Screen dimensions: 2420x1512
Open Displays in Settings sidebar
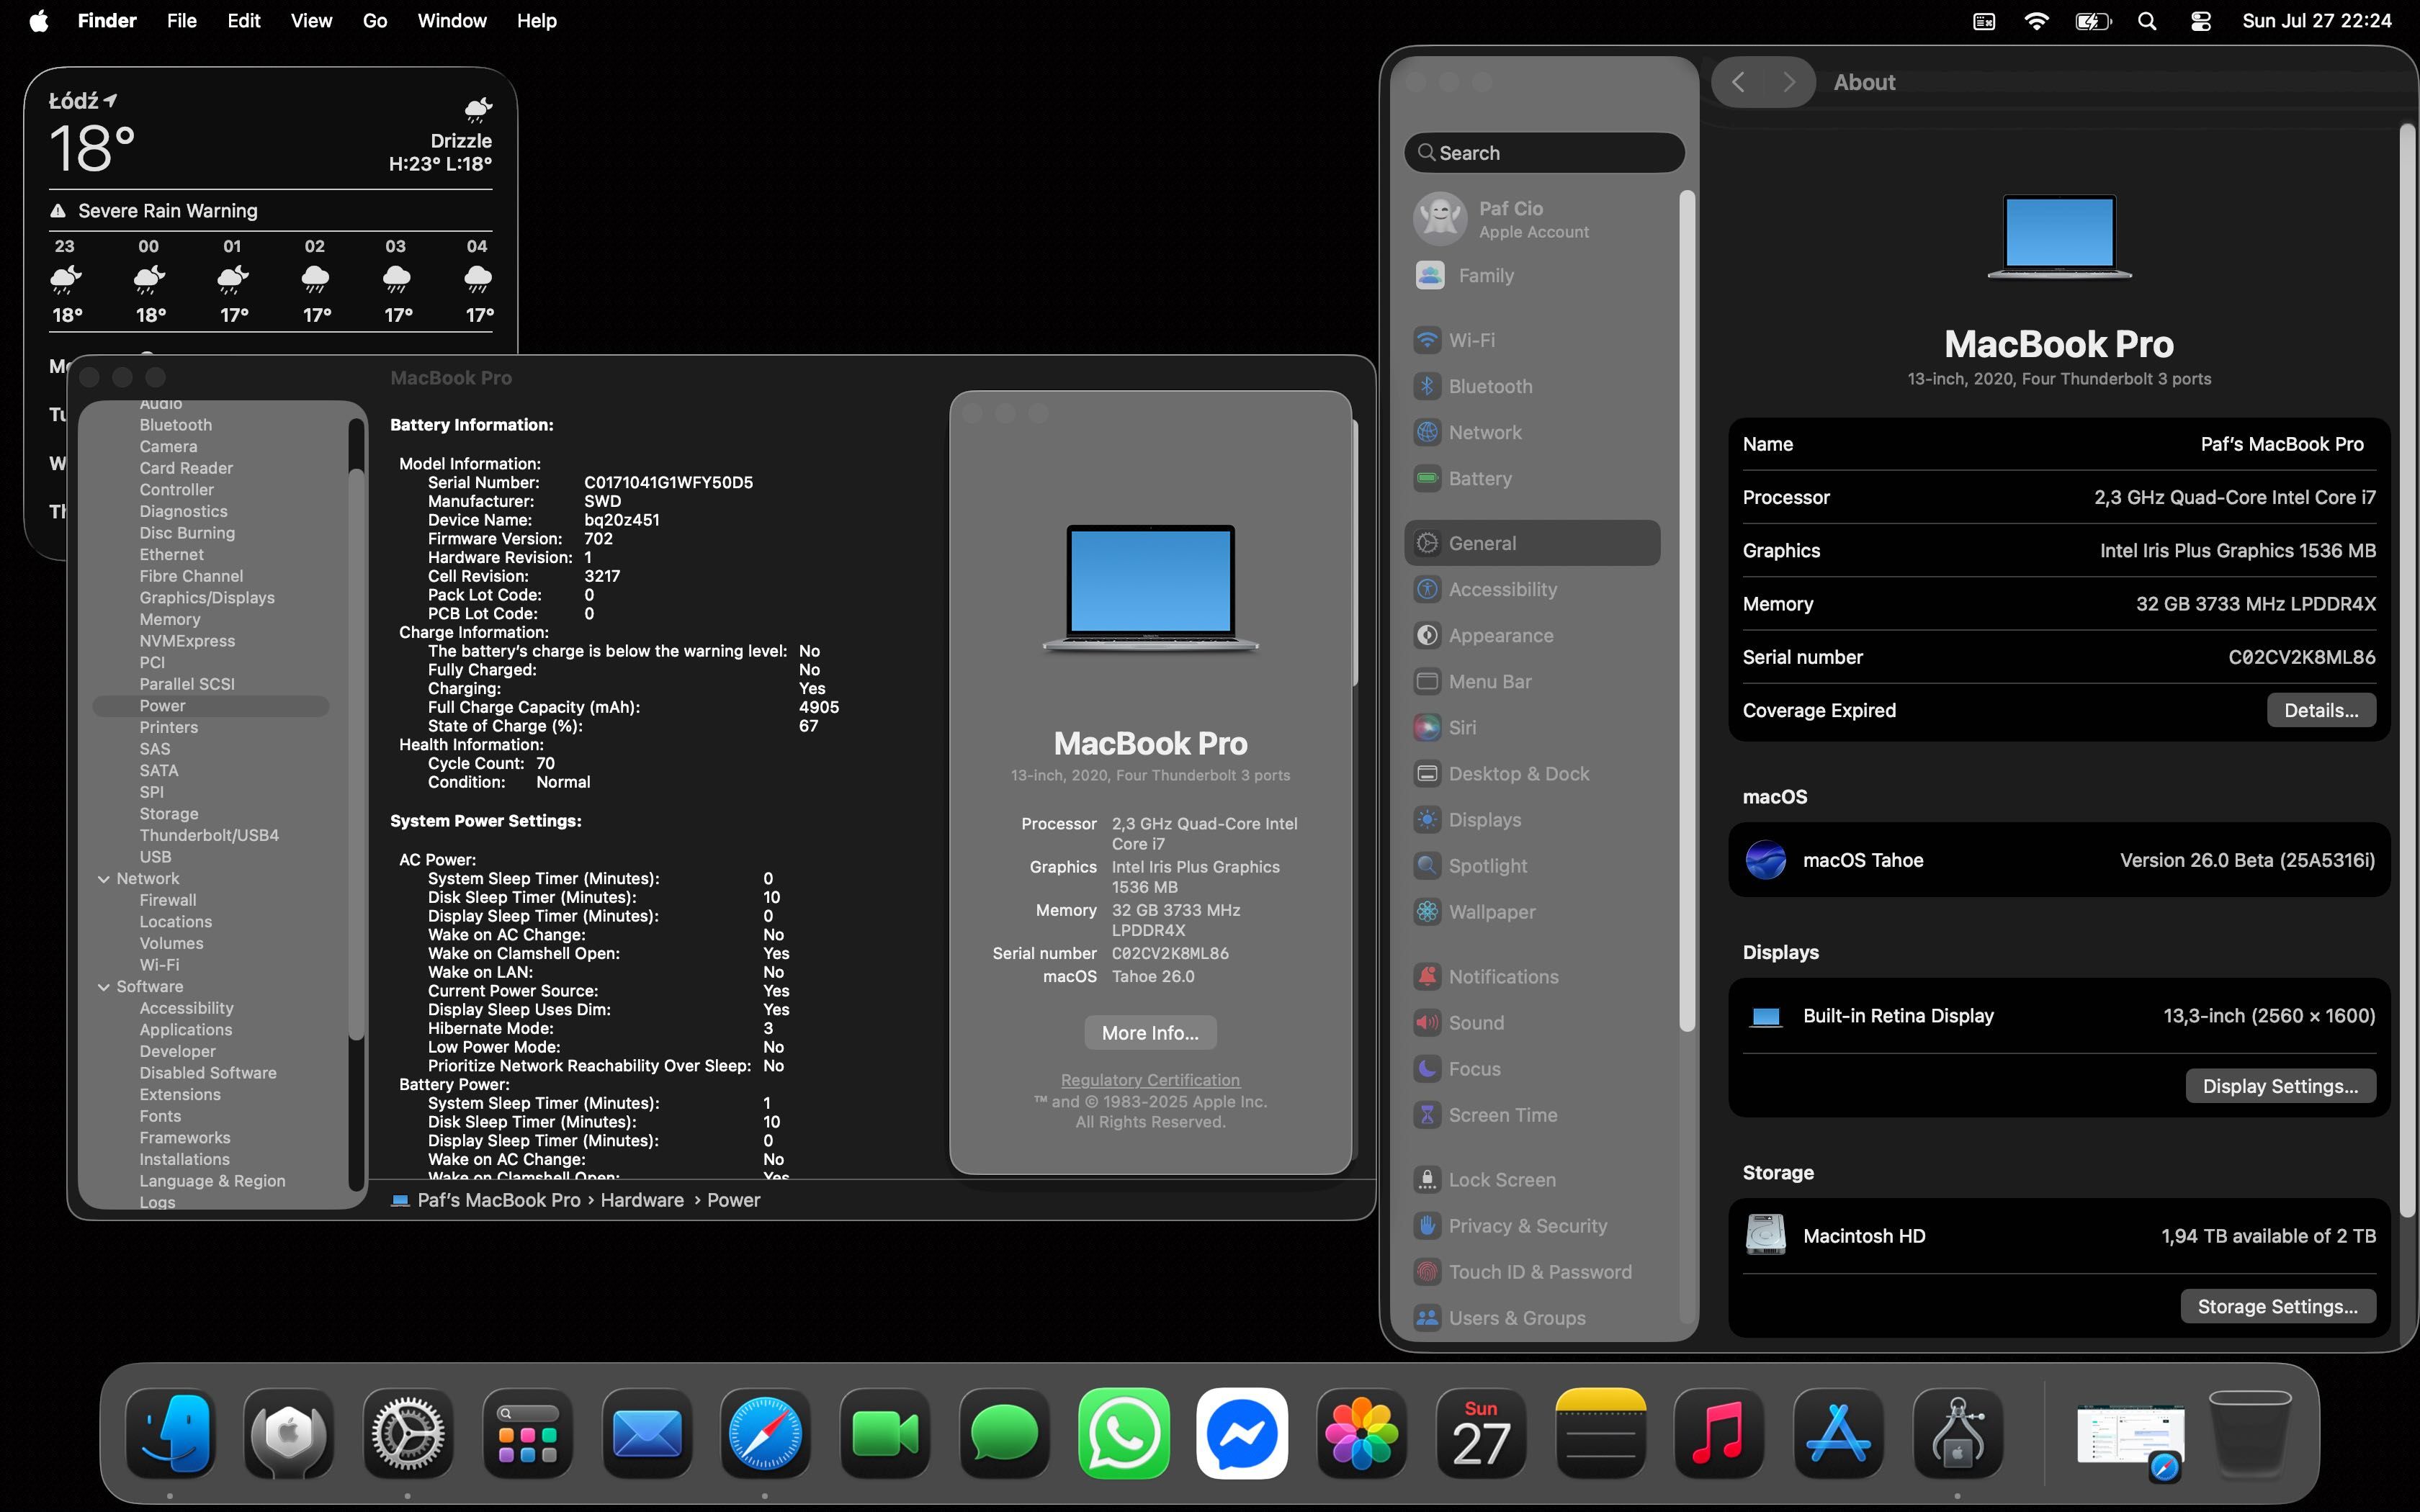1532,819
